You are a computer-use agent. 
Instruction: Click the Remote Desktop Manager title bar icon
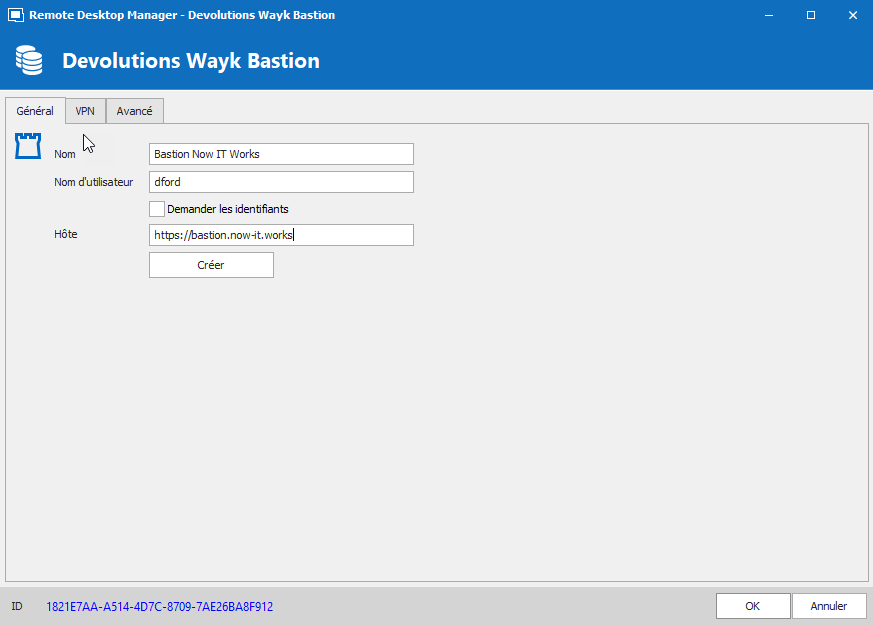click(16, 15)
